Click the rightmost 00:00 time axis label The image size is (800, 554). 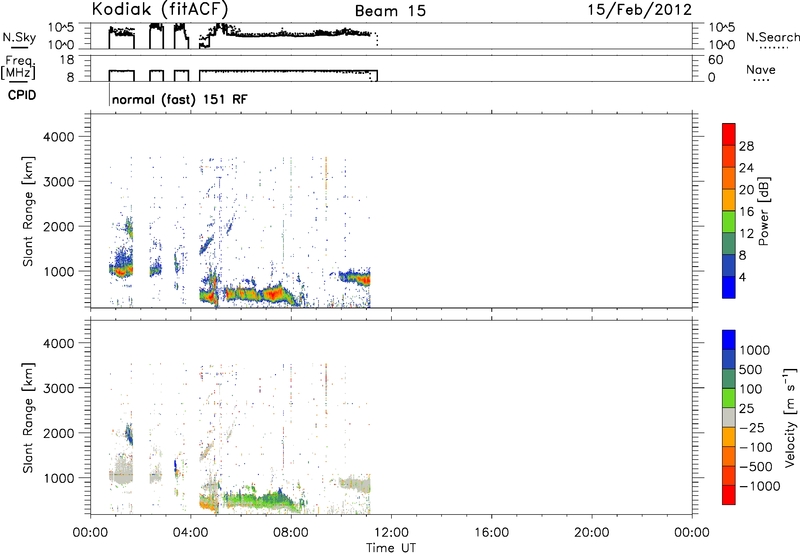click(x=691, y=533)
